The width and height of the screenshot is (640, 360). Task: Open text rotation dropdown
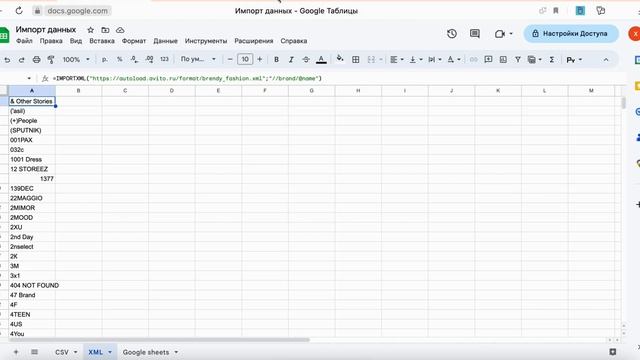tap(453, 60)
